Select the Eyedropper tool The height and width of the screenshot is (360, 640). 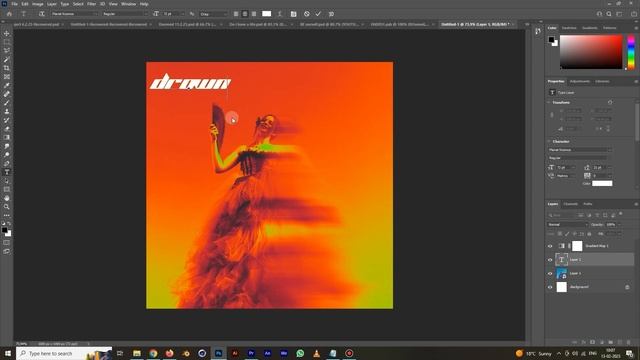point(7,85)
